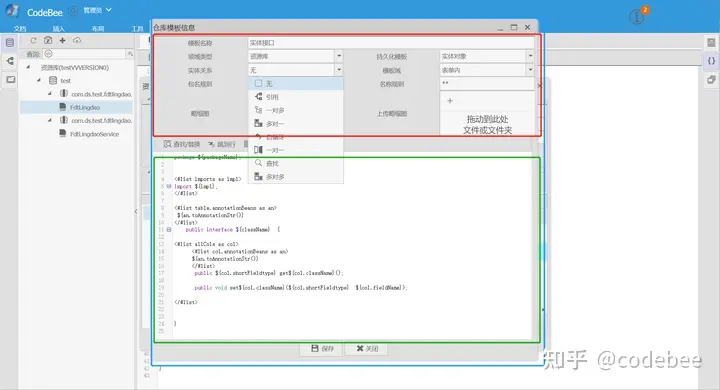
Task: Close the 仓库模板信息 dialog
Action: coord(528,27)
